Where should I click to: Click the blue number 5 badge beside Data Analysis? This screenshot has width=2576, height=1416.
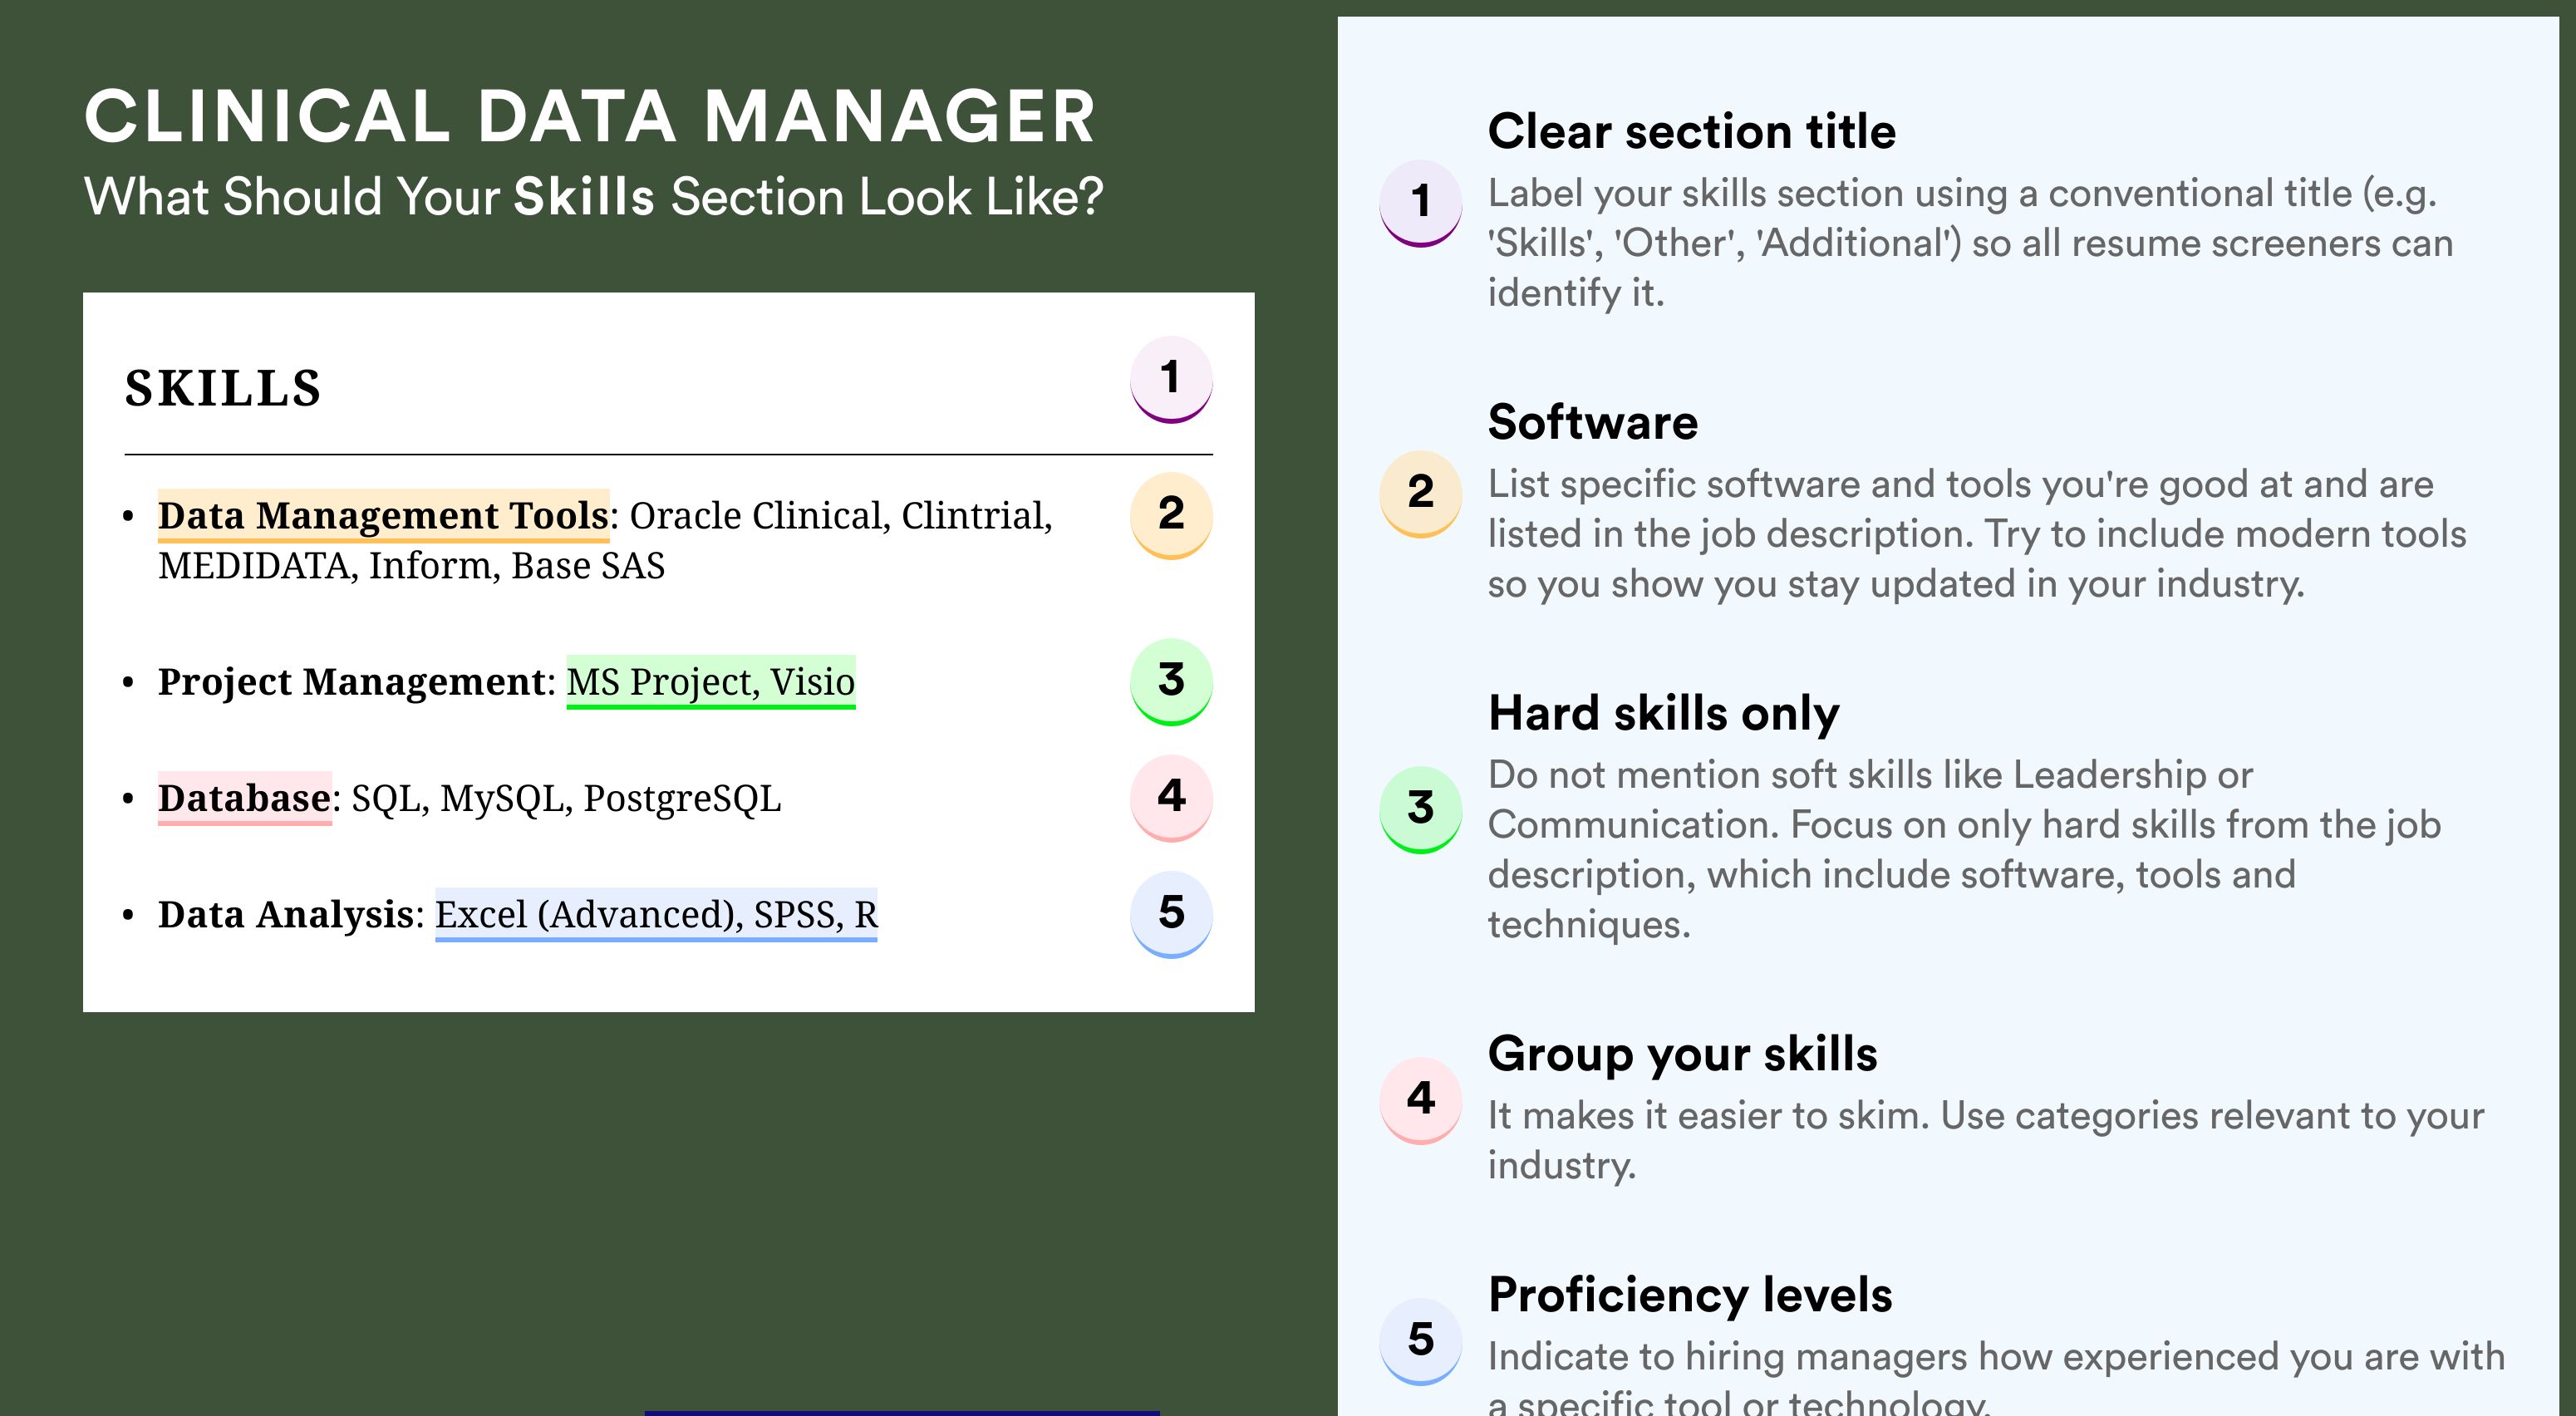(x=1171, y=914)
